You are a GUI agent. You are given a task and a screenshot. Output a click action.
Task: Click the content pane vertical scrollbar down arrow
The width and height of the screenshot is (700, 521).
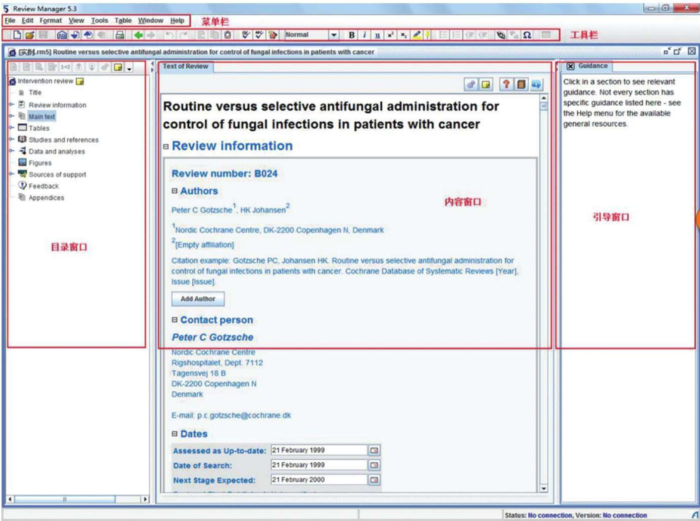(544, 489)
